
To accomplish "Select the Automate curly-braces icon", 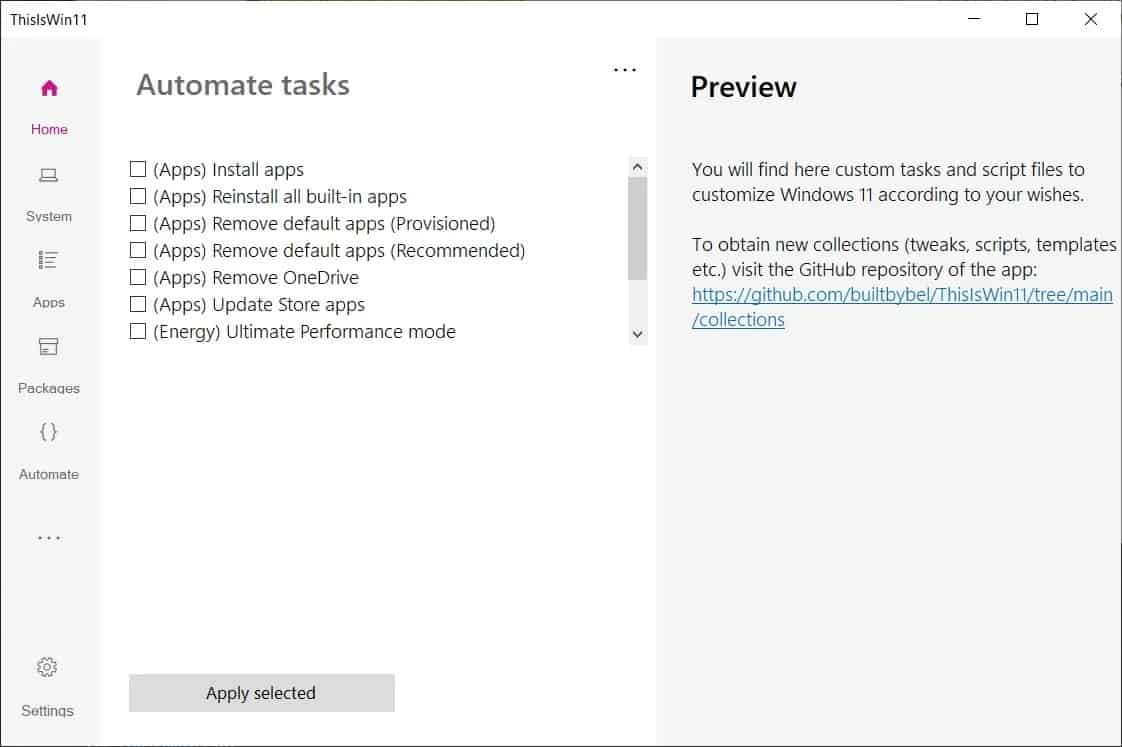I will pos(48,432).
